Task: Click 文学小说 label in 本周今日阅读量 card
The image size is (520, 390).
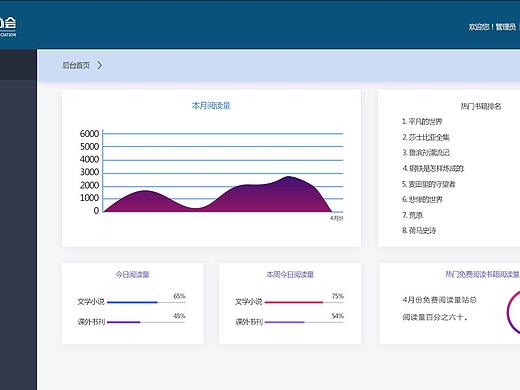Action: pyautogui.click(x=249, y=302)
